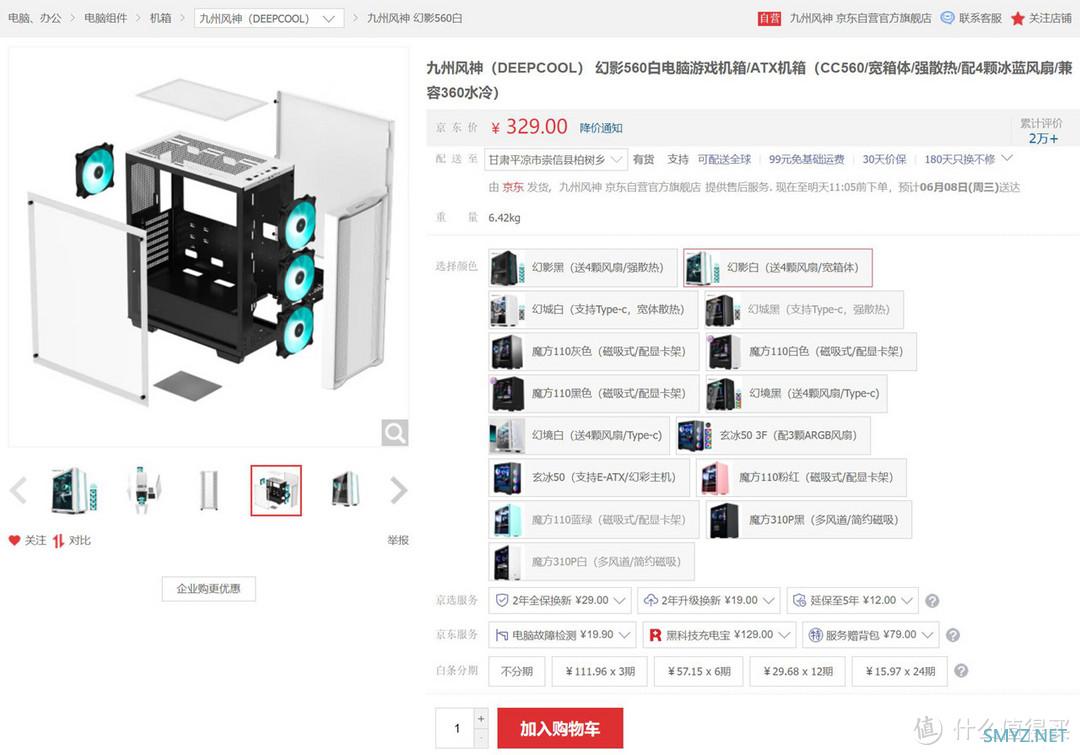Choose 魔方110蓝绿 option
This screenshot has width=1080, height=755.
click(594, 520)
